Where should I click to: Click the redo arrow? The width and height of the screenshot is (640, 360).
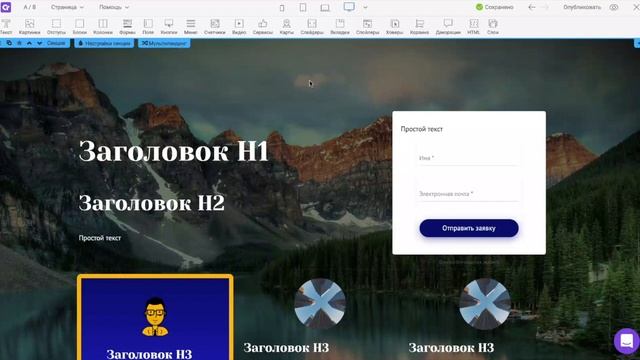point(545,7)
